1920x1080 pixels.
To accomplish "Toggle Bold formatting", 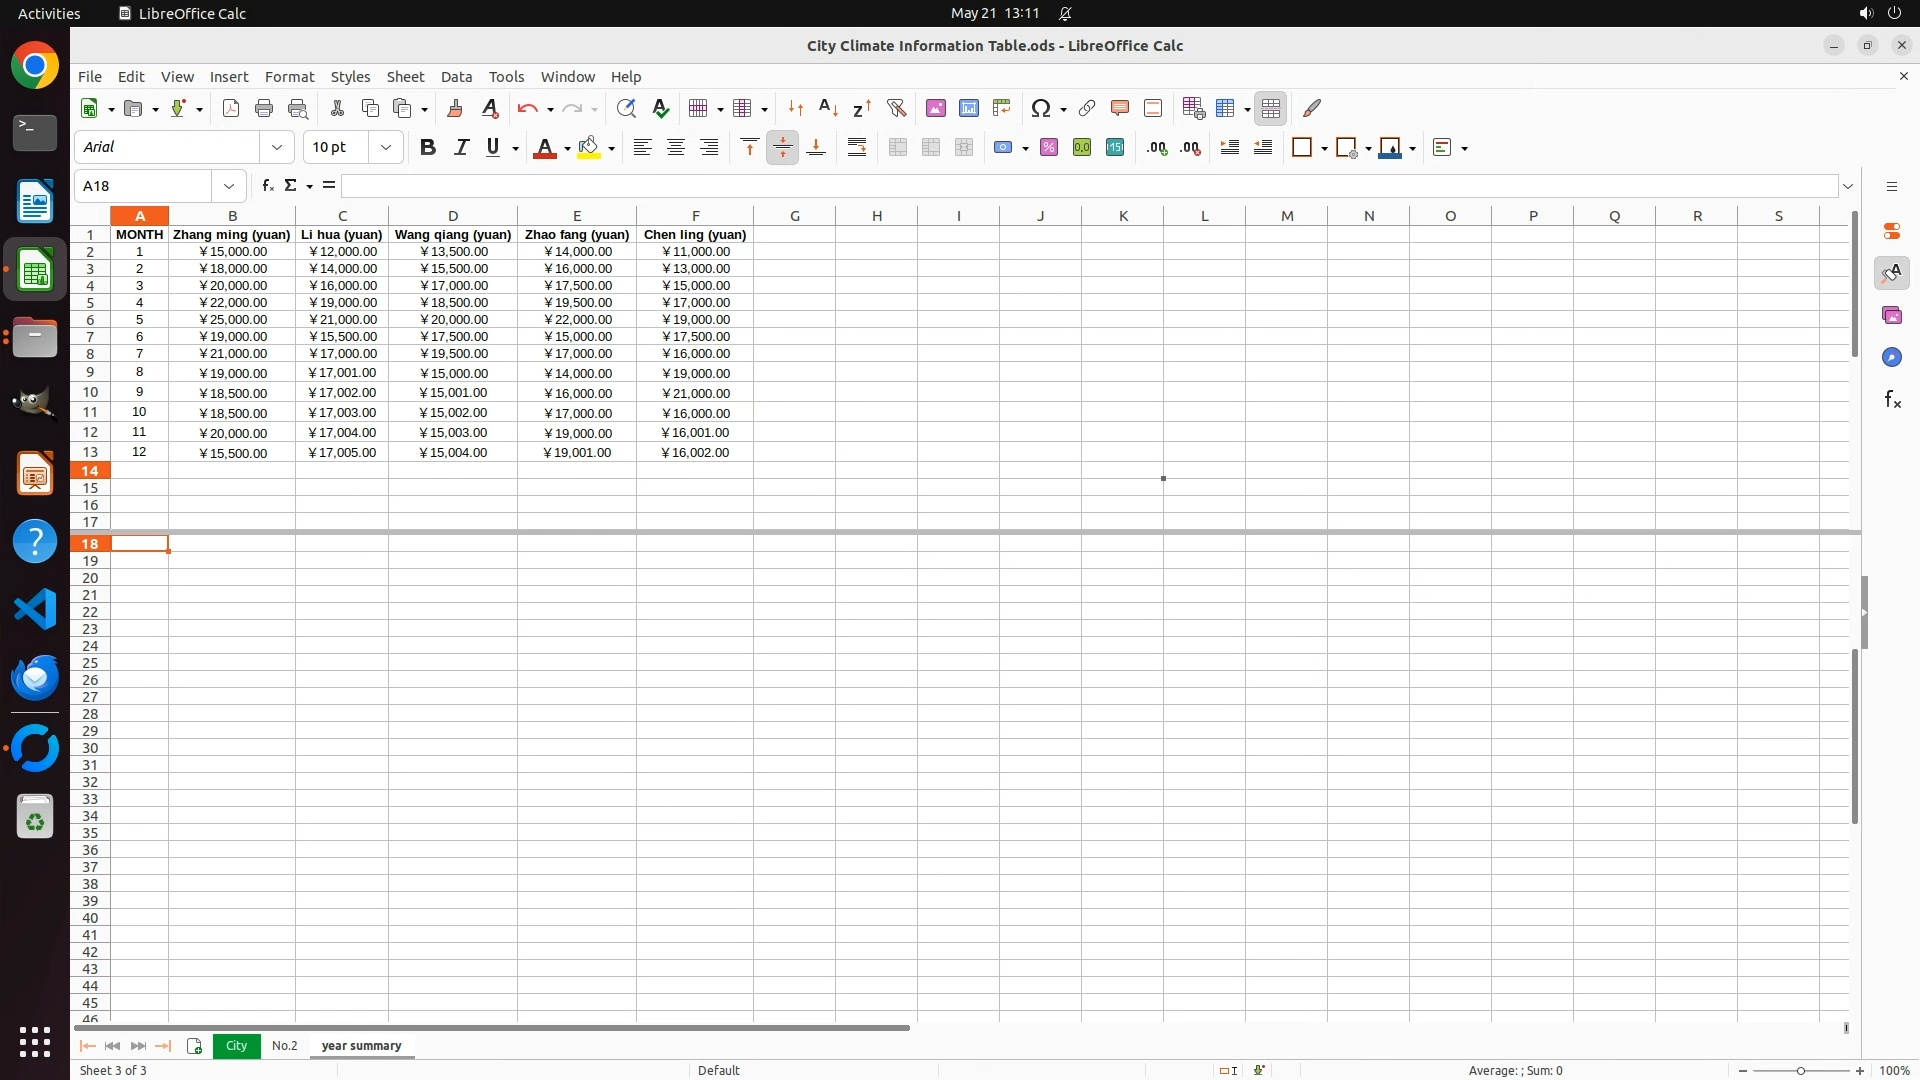I will (x=428, y=147).
